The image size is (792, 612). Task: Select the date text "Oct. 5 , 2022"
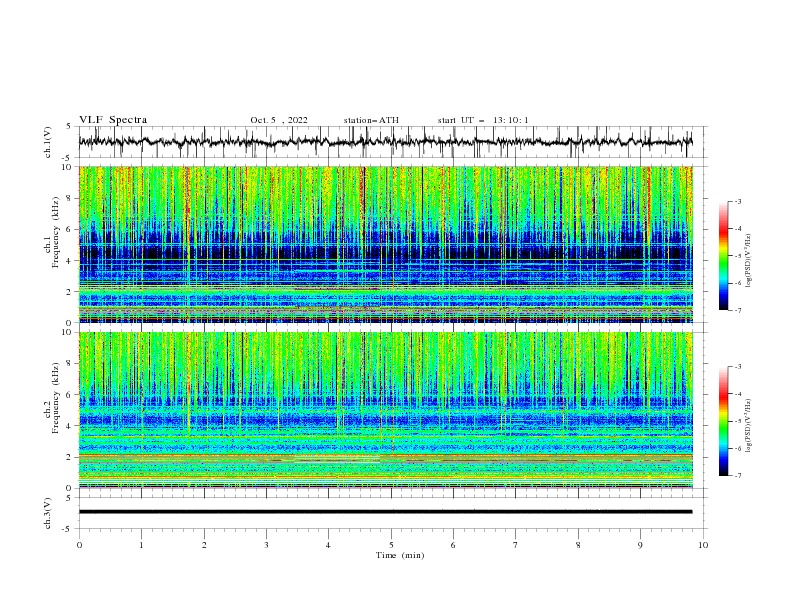pos(279,120)
